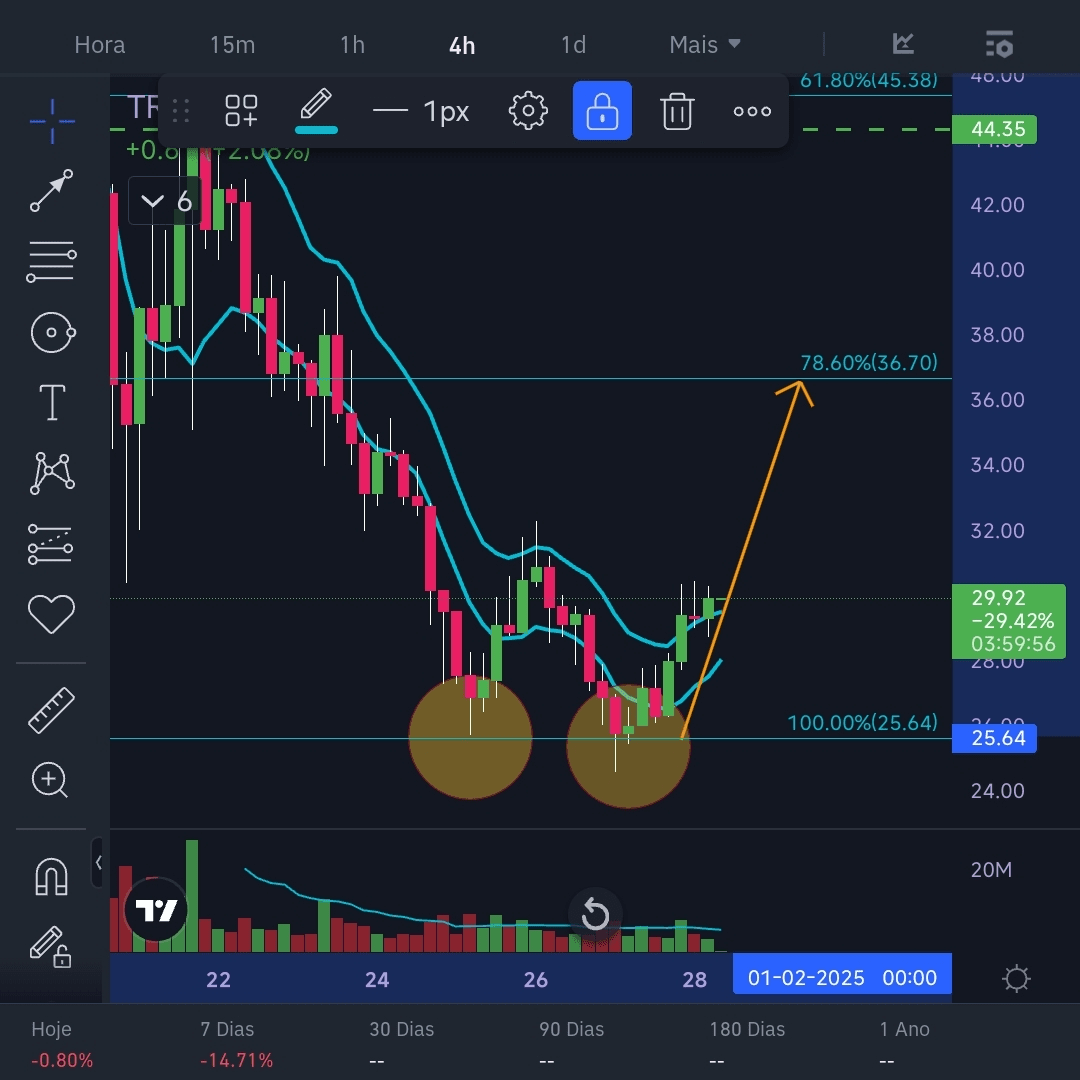Delete the selected drawing with trash icon
Viewport: 1080px width, 1080px height.
(x=677, y=111)
